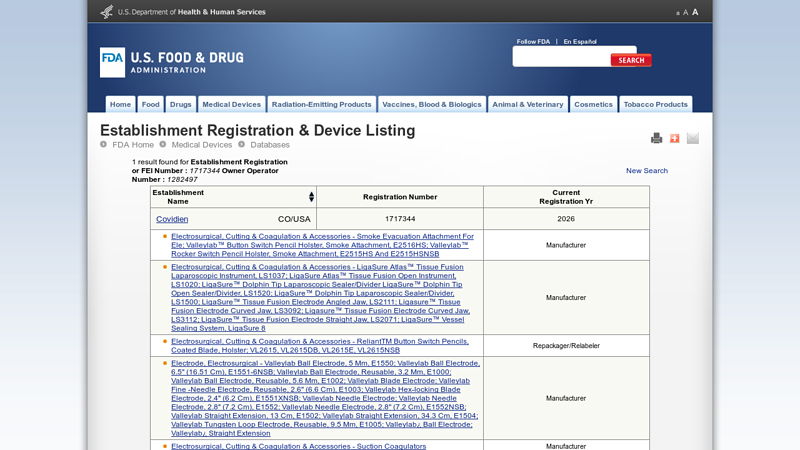800x450 pixels.
Task: Open LigaSure Atlas Tissue Fusion listing
Action: [320, 297]
